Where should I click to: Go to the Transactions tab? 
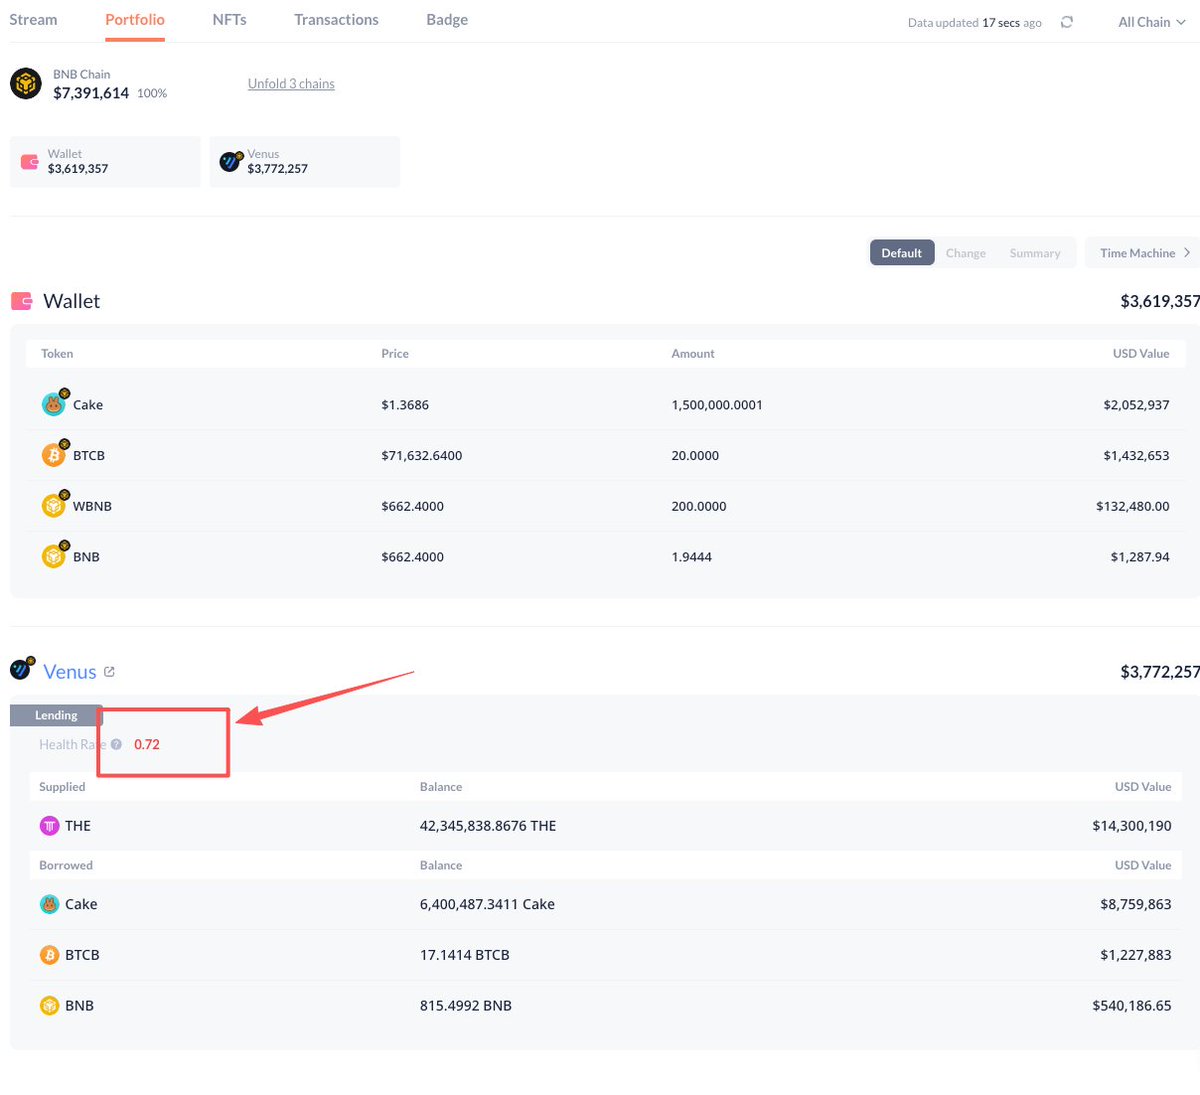click(336, 20)
